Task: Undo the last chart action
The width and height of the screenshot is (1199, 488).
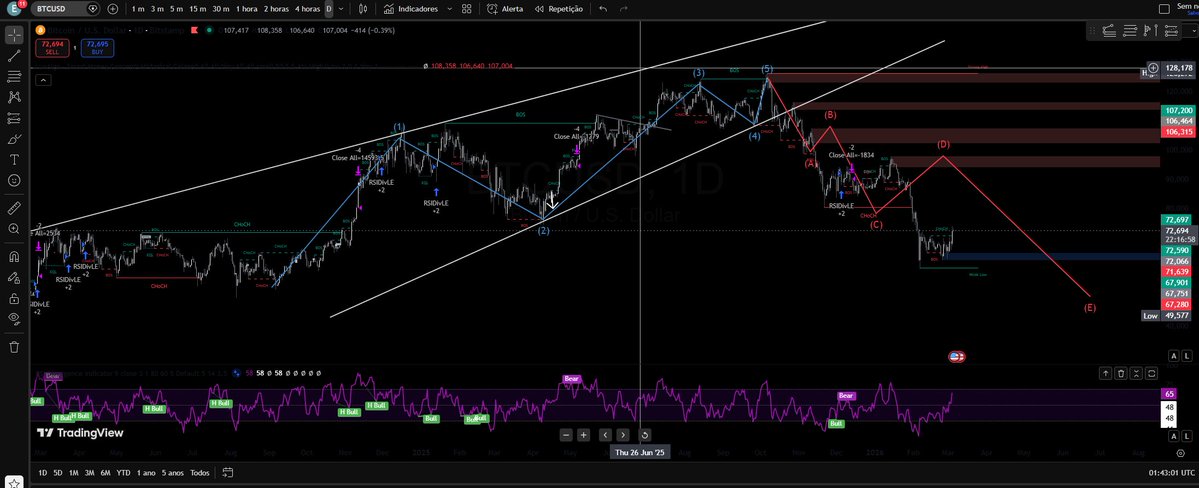Action: [603, 8]
